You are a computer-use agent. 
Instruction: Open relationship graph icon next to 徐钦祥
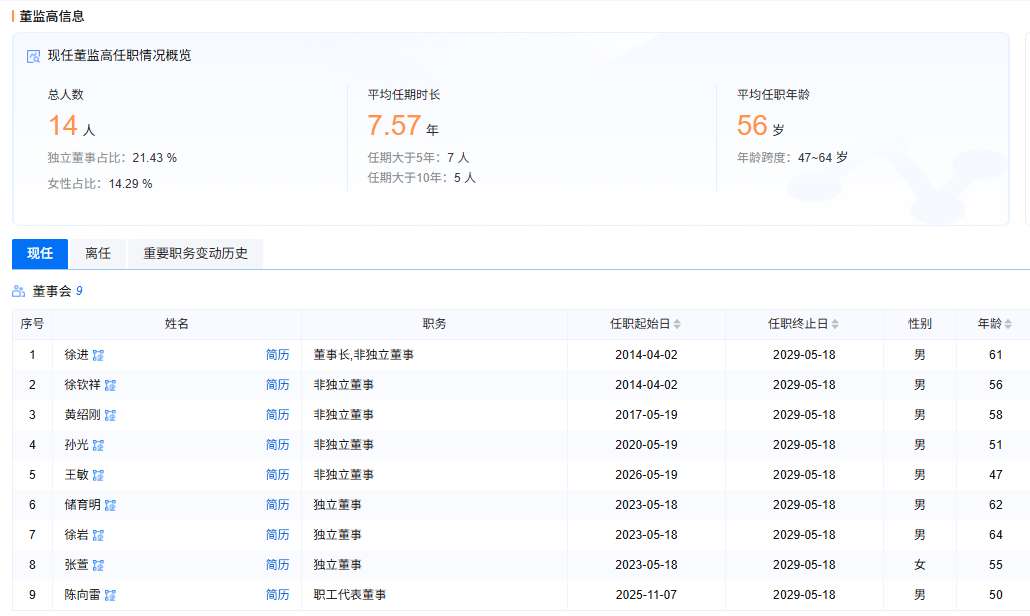[110, 385]
